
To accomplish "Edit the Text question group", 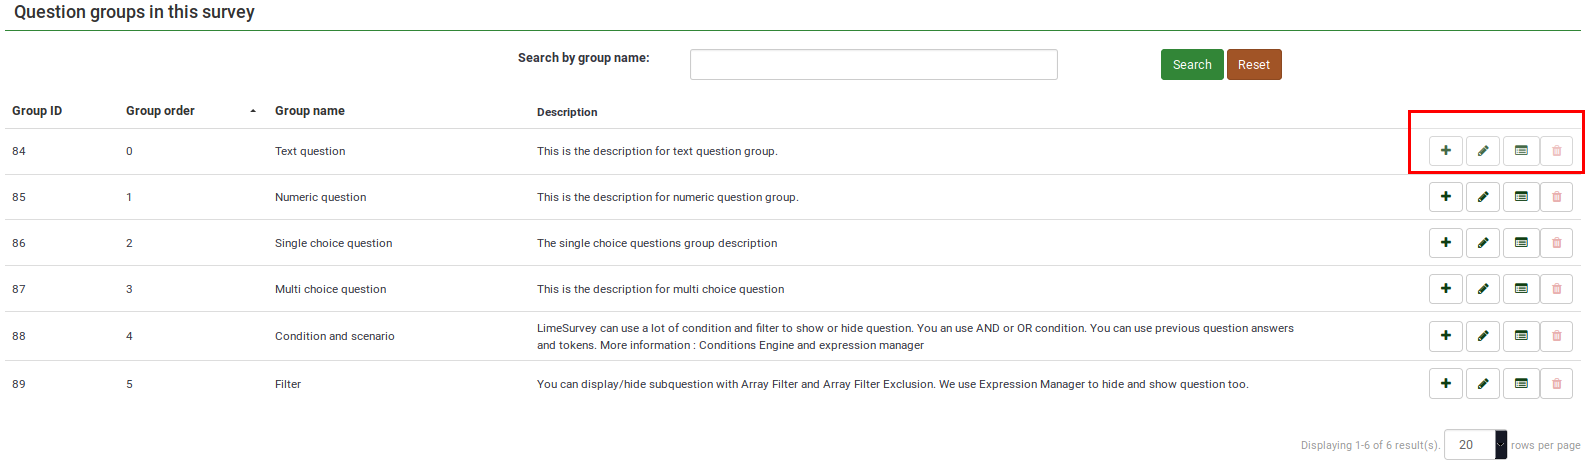I will coord(1482,151).
